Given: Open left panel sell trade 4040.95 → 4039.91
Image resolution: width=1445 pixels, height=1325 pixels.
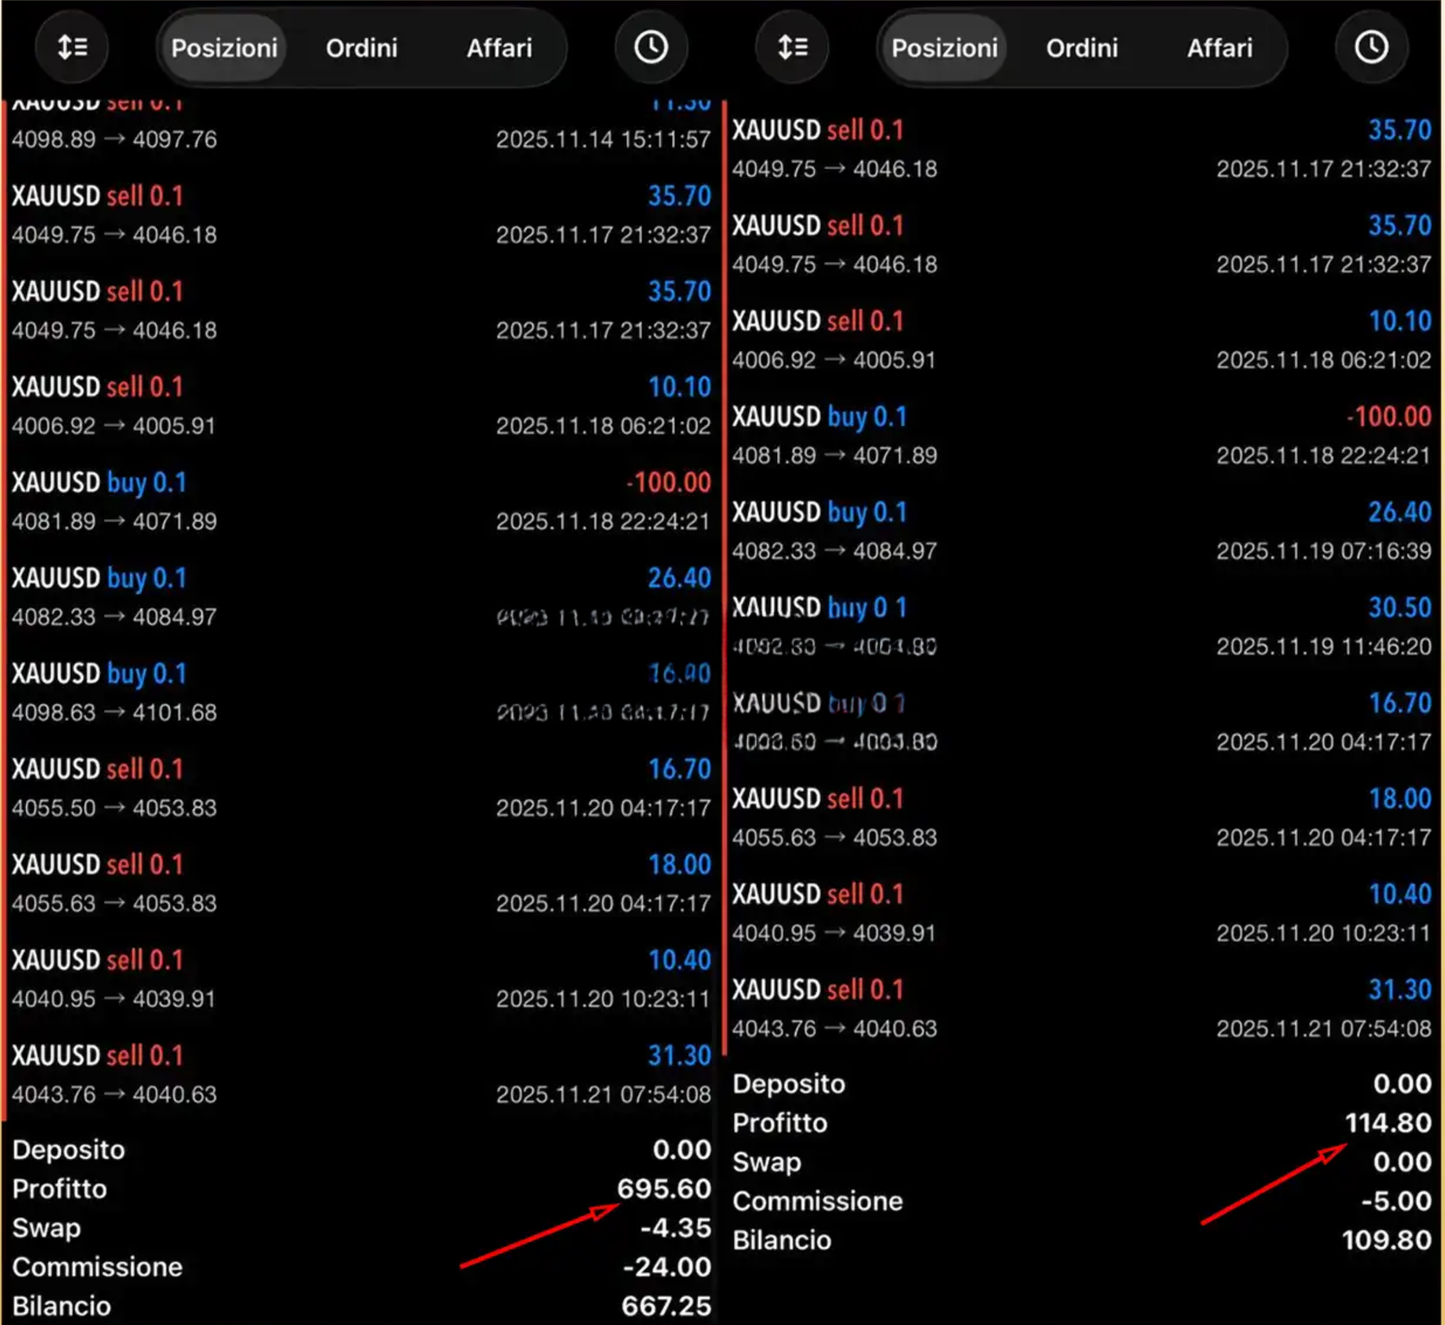Looking at the screenshot, I should 360,979.
